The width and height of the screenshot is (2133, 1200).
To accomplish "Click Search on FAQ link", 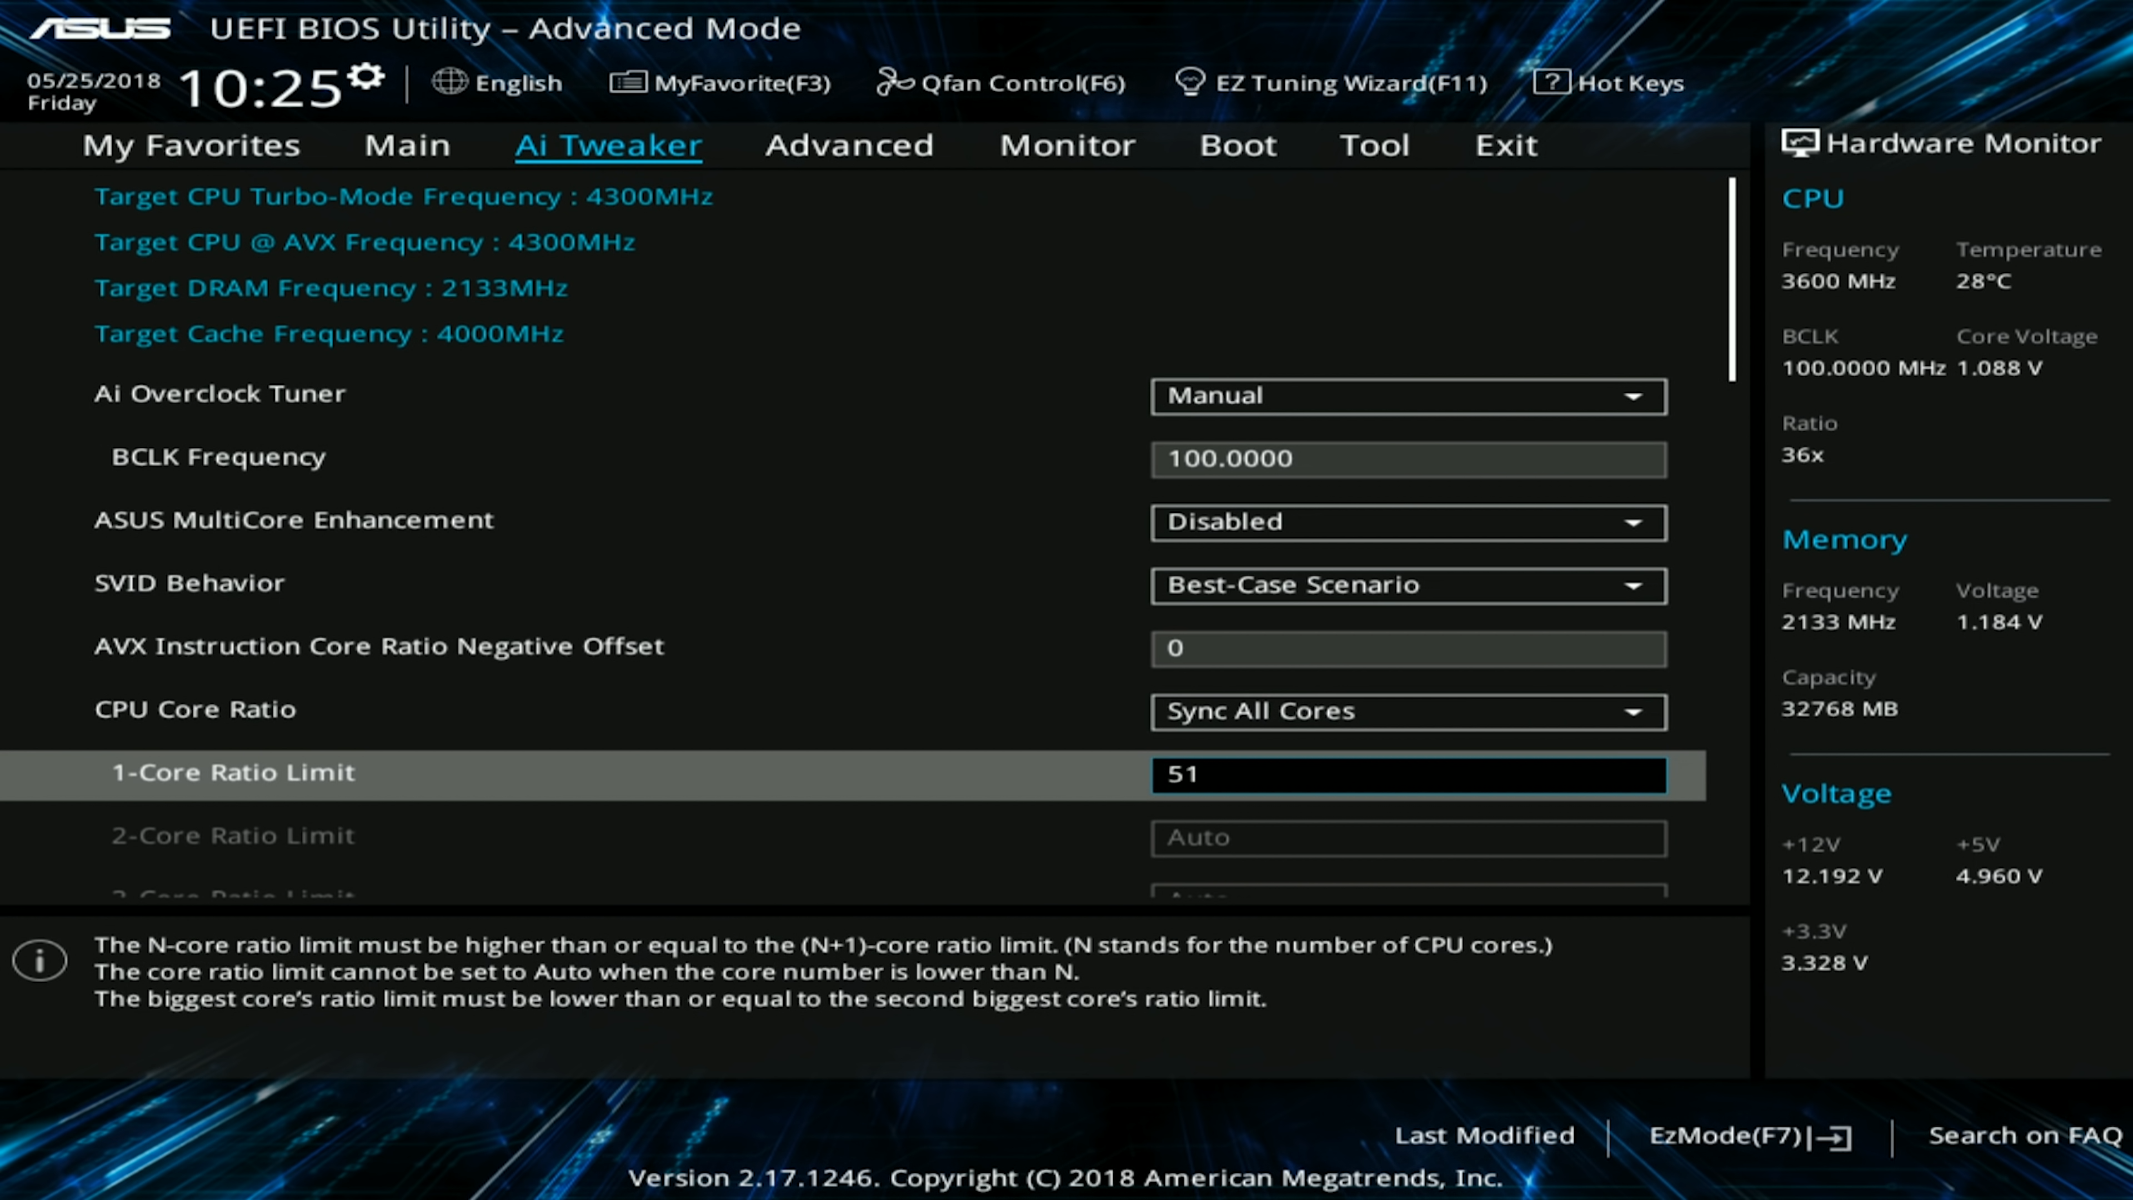I will point(2024,1136).
